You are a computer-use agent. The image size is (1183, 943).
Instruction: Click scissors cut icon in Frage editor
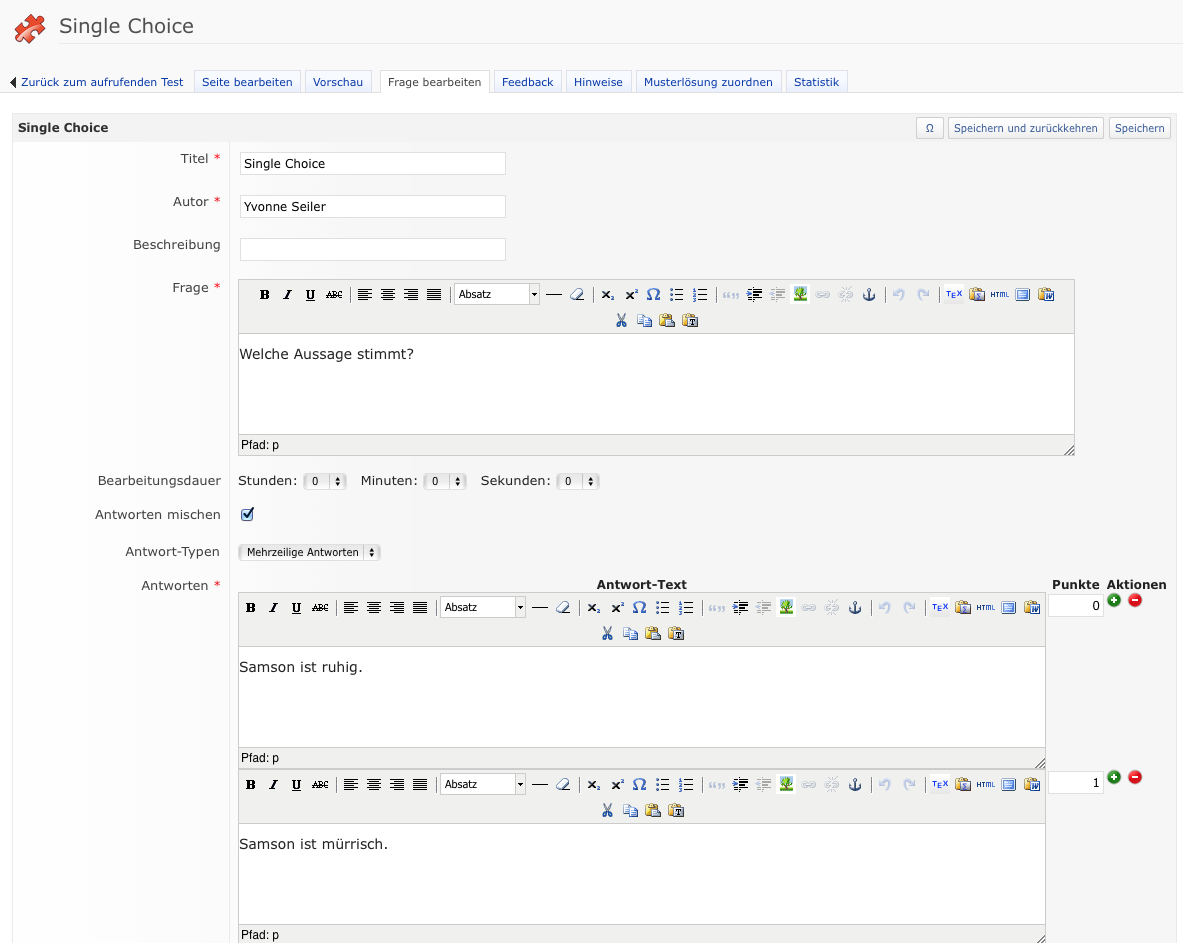tap(621, 321)
